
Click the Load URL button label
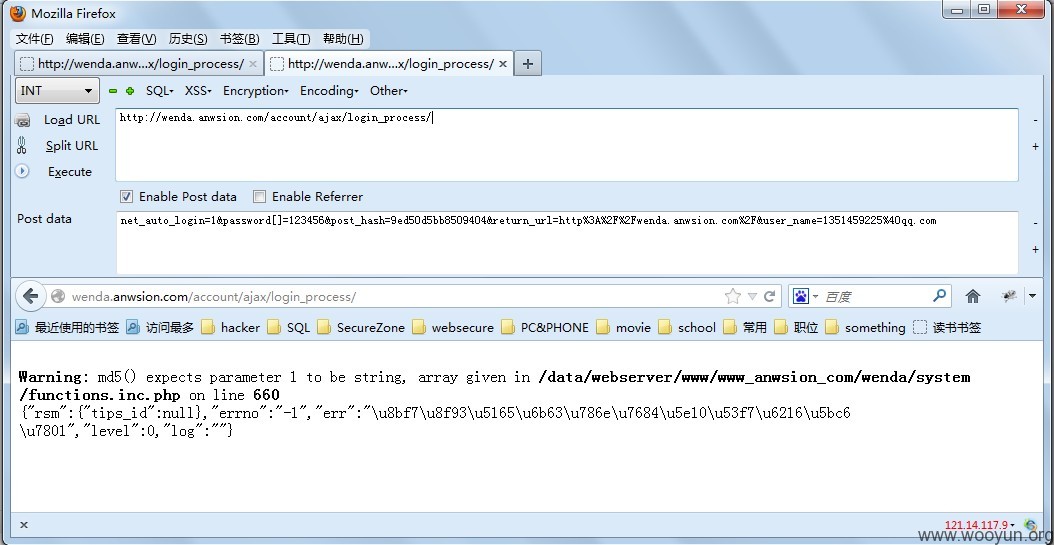[72, 120]
